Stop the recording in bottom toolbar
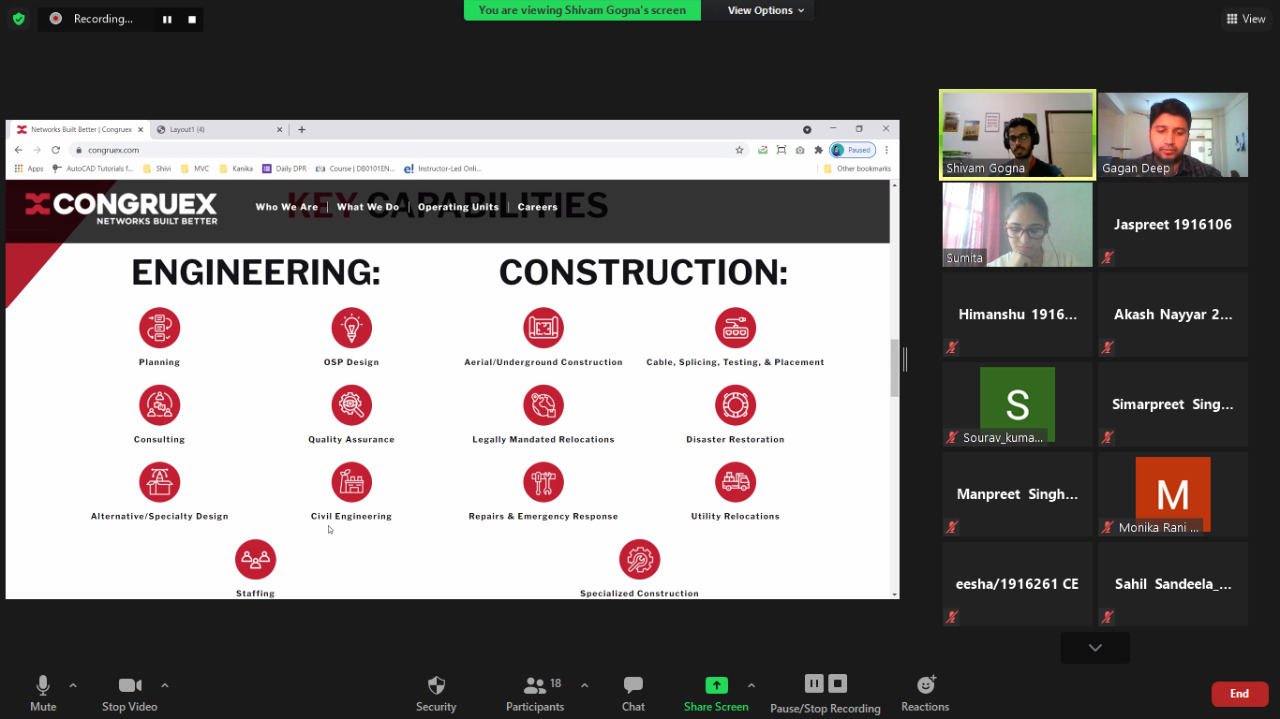This screenshot has width=1280, height=719. [838, 684]
